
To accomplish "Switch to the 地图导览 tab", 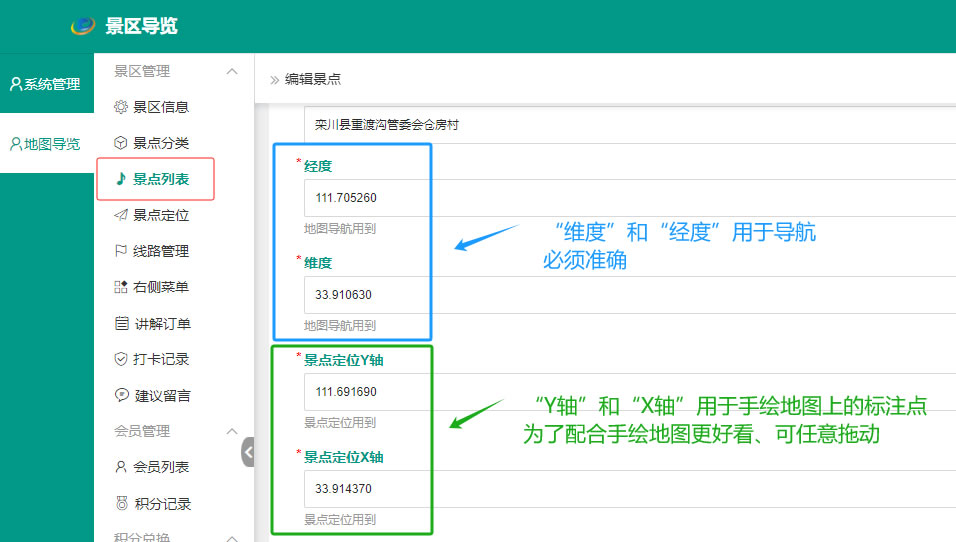I will pyautogui.click(x=46, y=144).
